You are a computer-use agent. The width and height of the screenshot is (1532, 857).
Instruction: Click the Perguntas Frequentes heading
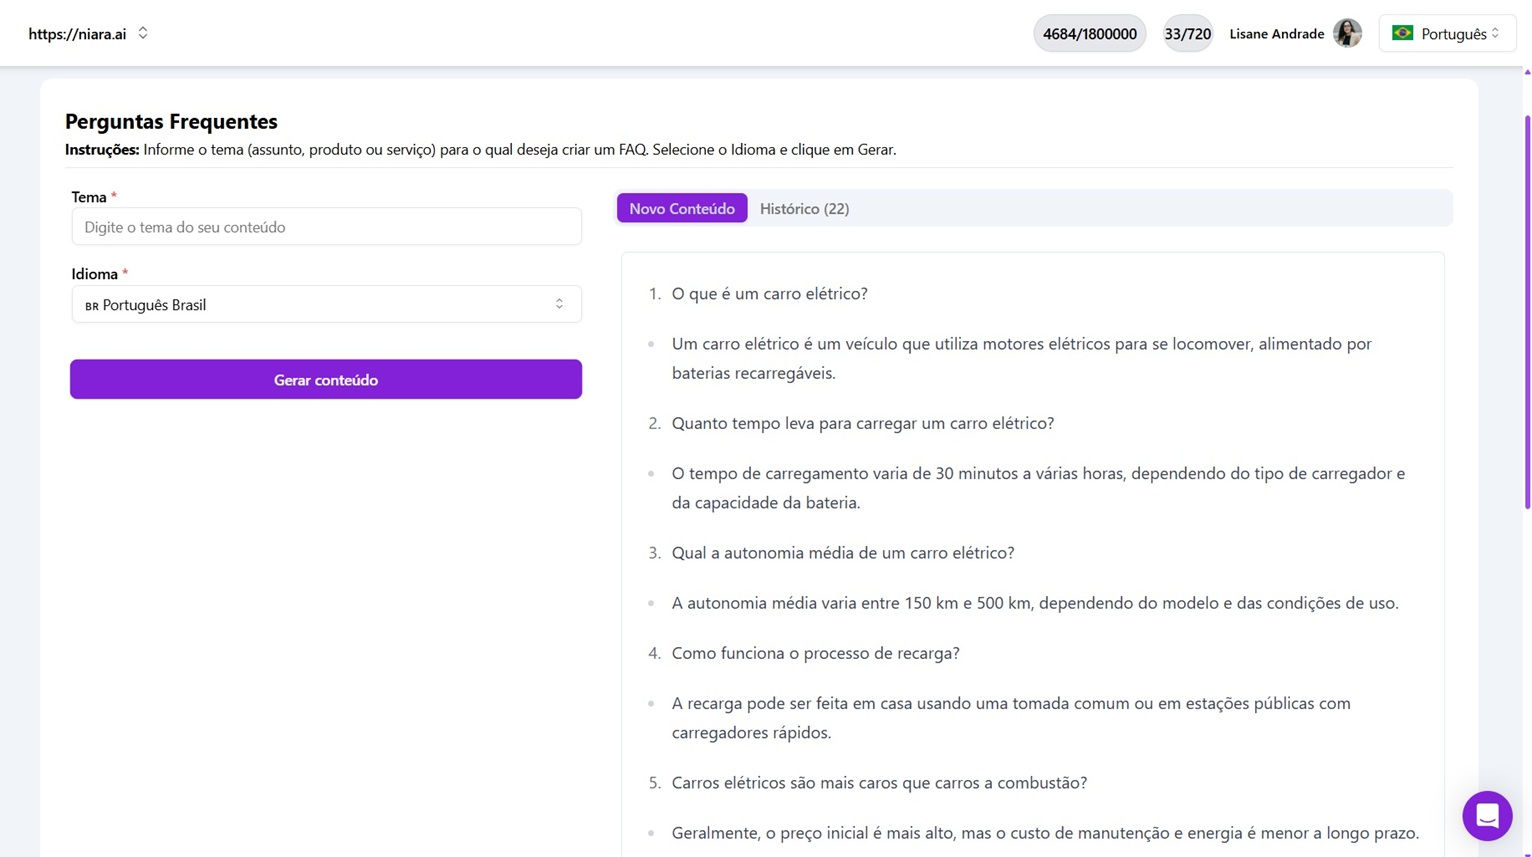coord(171,121)
